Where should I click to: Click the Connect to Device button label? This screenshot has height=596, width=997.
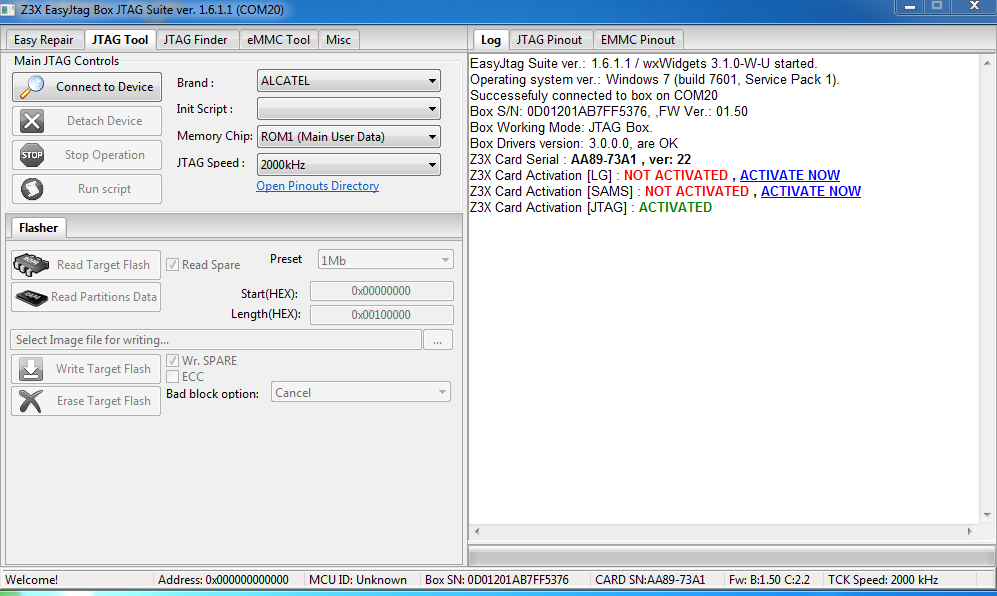click(104, 87)
